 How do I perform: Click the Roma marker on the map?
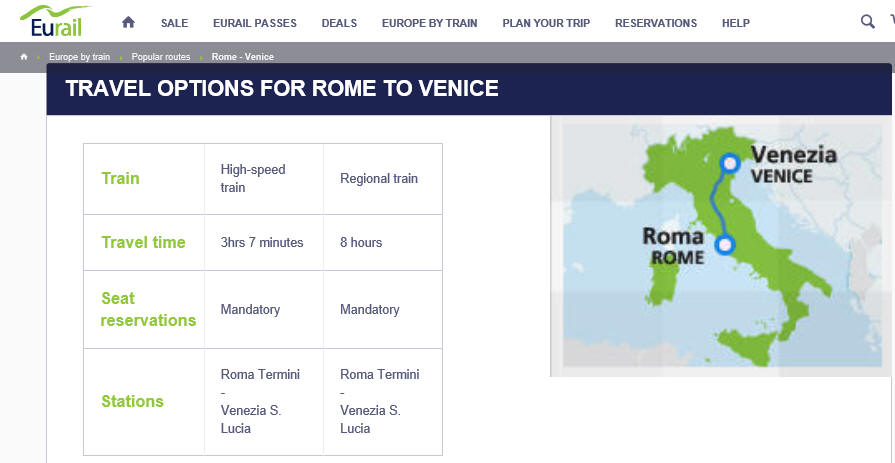coord(725,245)
